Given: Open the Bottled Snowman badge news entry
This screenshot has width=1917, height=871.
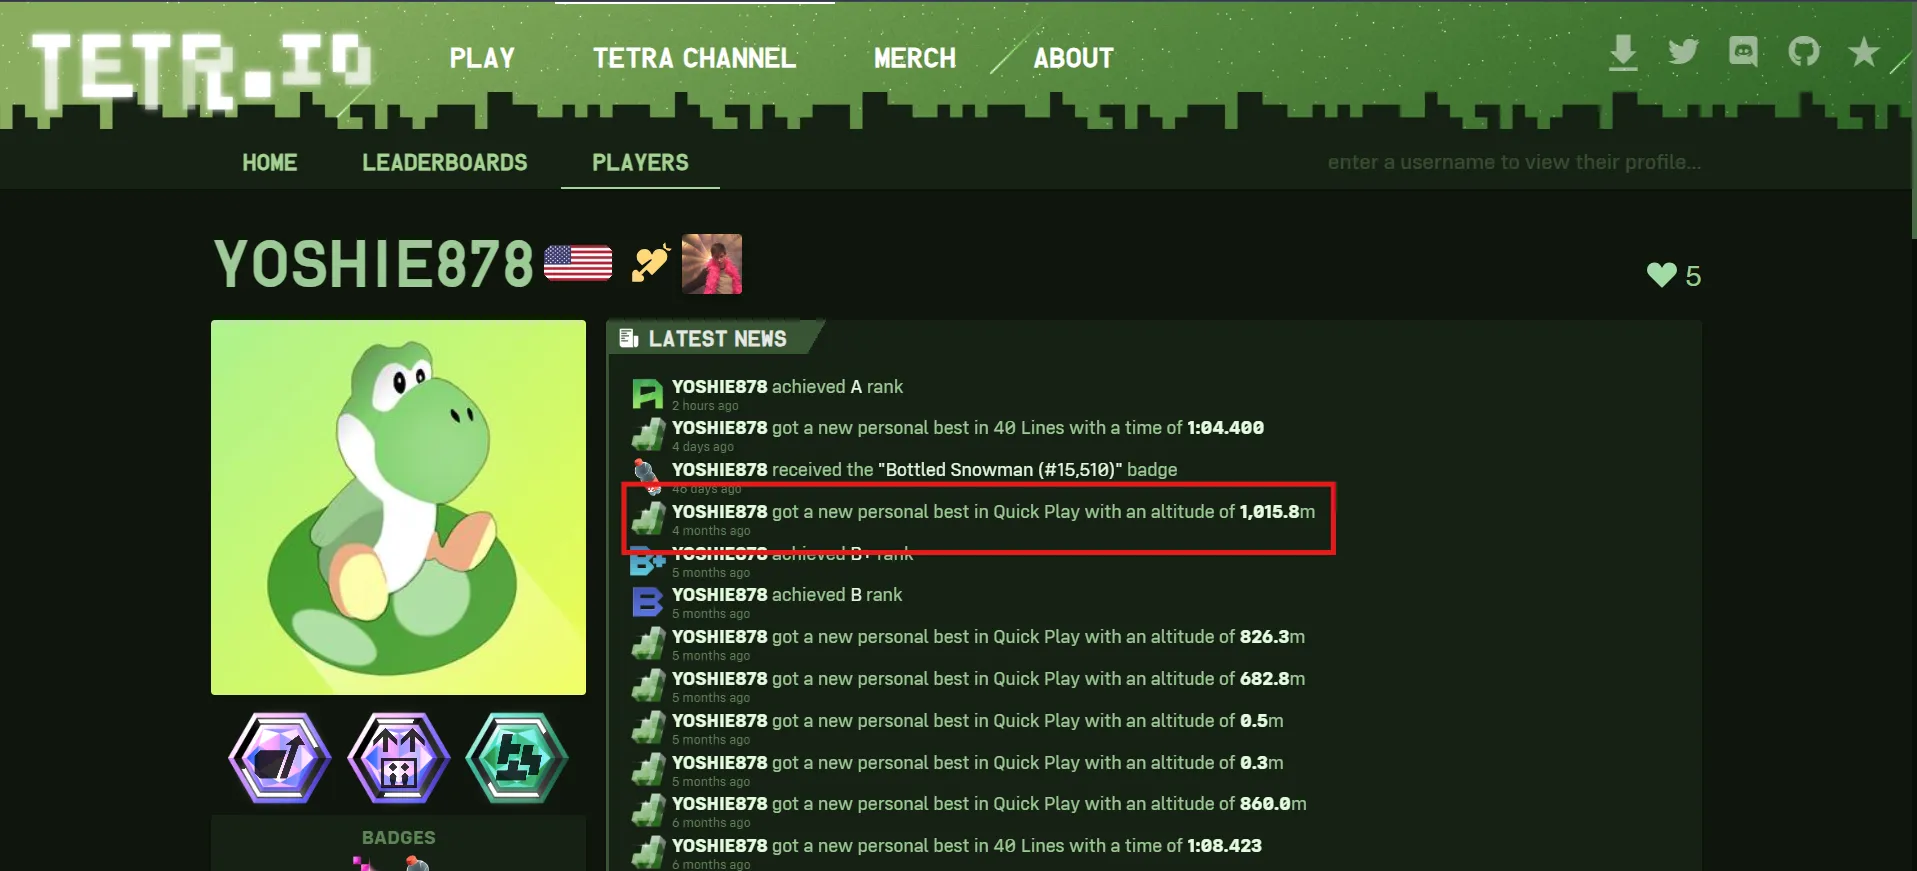Looking at the screenshot, I should point(924,470).
